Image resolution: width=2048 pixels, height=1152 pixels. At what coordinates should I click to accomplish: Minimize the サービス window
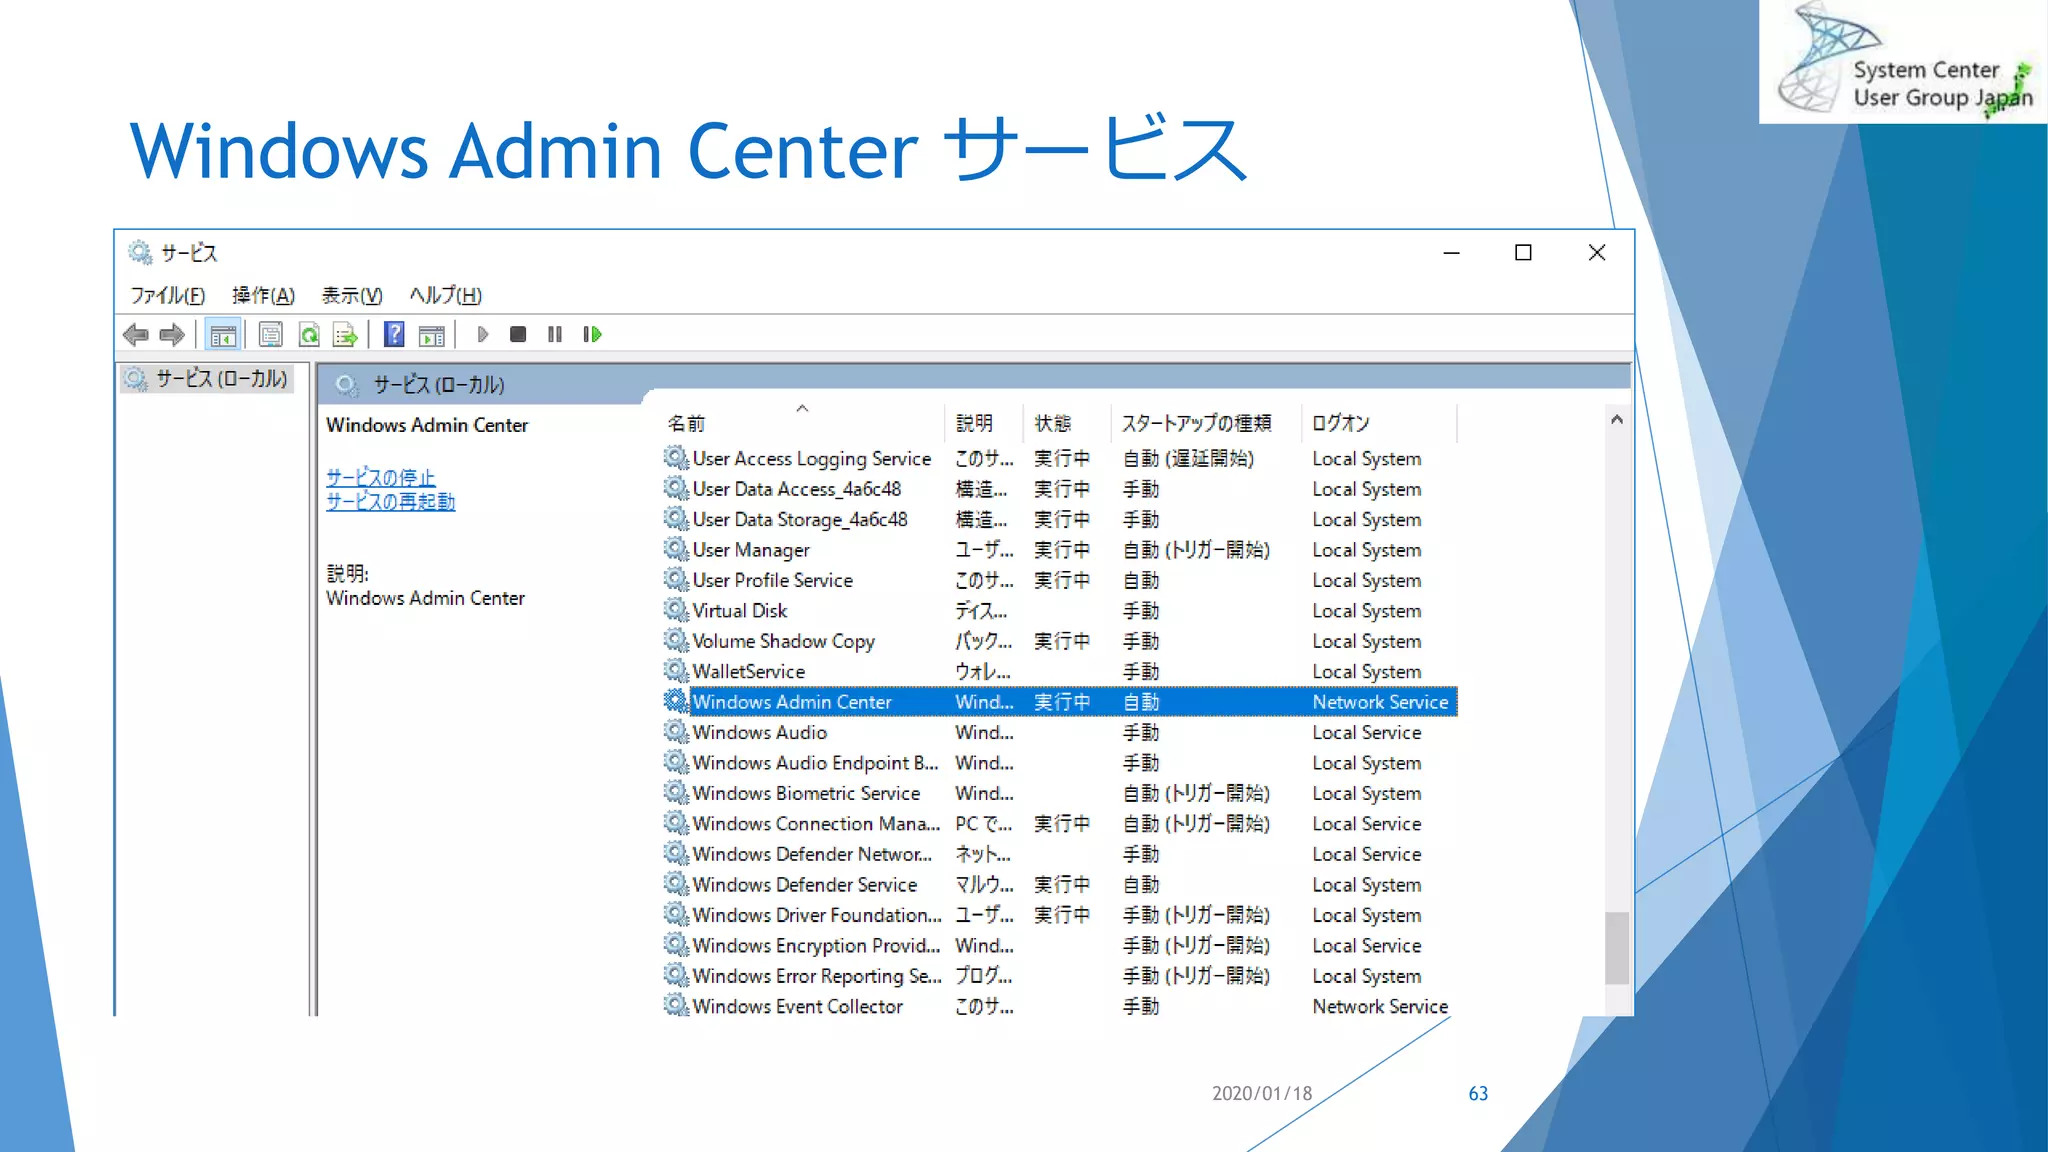point(1451,253)
